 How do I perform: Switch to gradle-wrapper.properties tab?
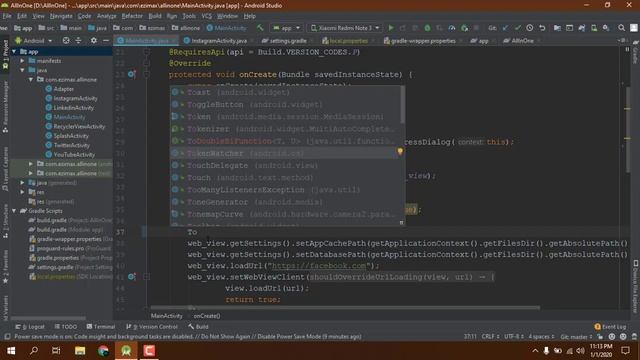[420, 41]
